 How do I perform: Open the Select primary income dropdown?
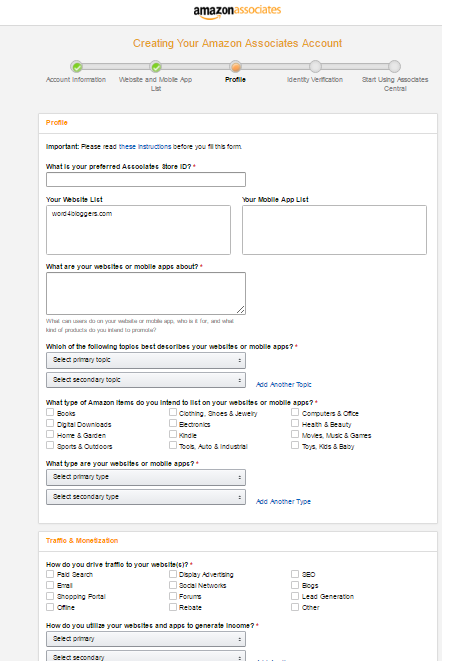tap(146, 639)
